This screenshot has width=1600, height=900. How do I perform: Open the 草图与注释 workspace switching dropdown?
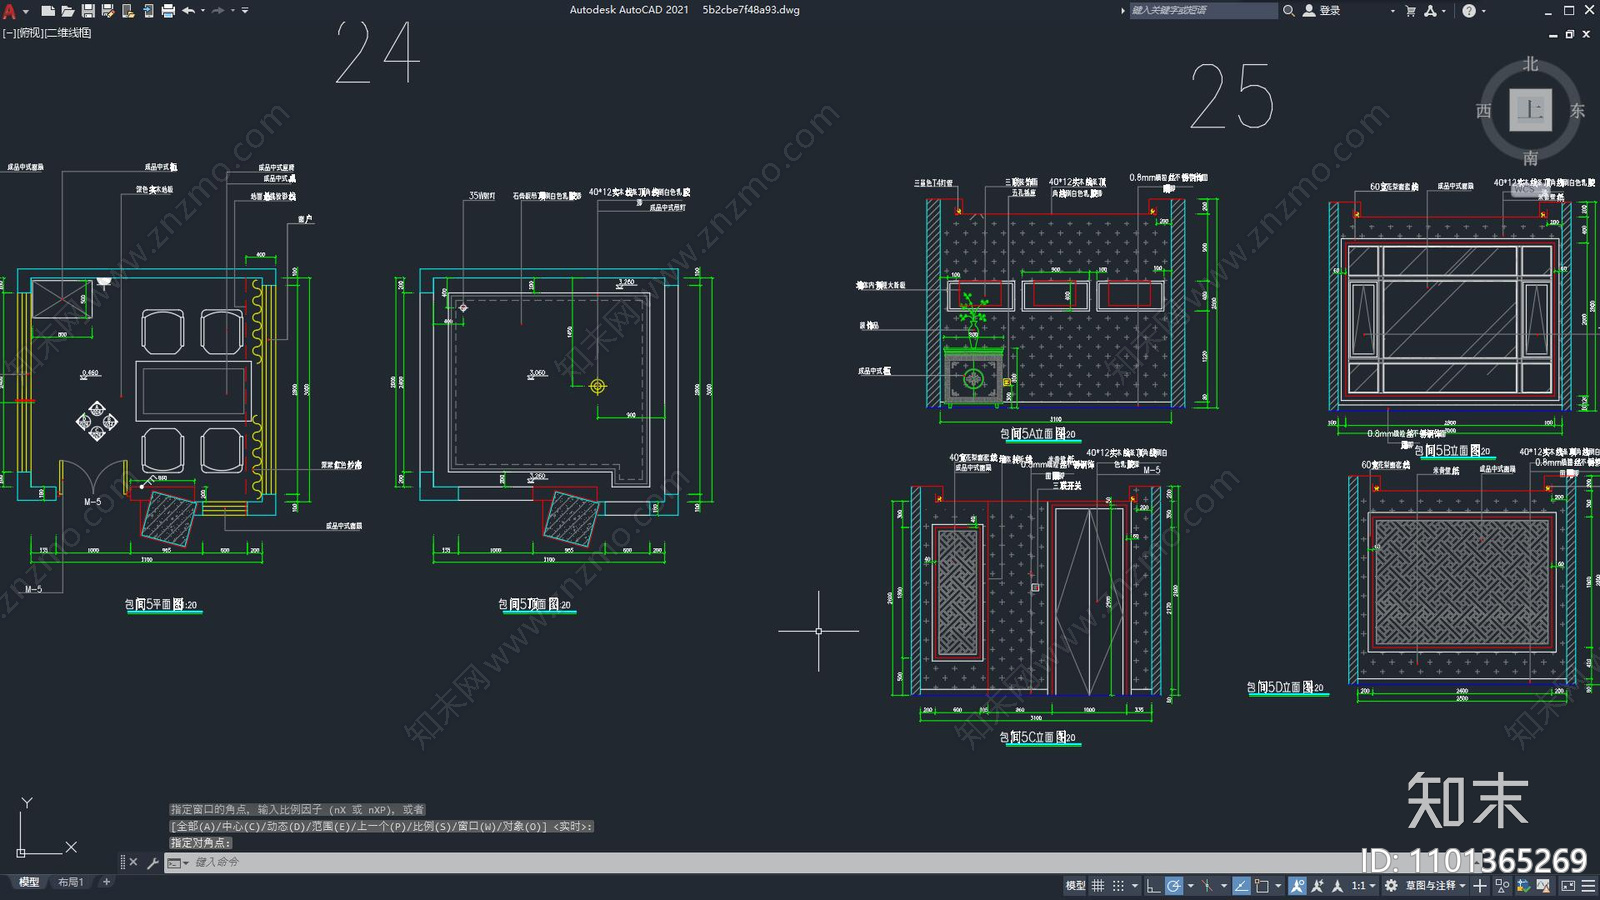1436,886
